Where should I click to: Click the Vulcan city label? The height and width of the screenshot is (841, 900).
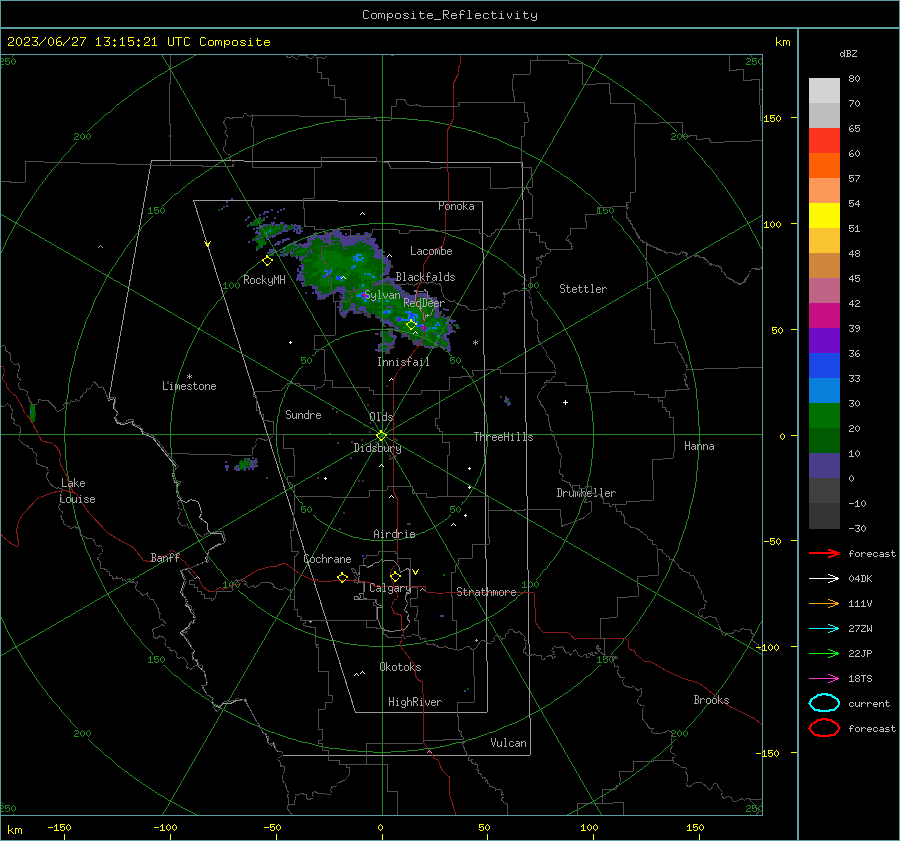click(x=508, y=743)
